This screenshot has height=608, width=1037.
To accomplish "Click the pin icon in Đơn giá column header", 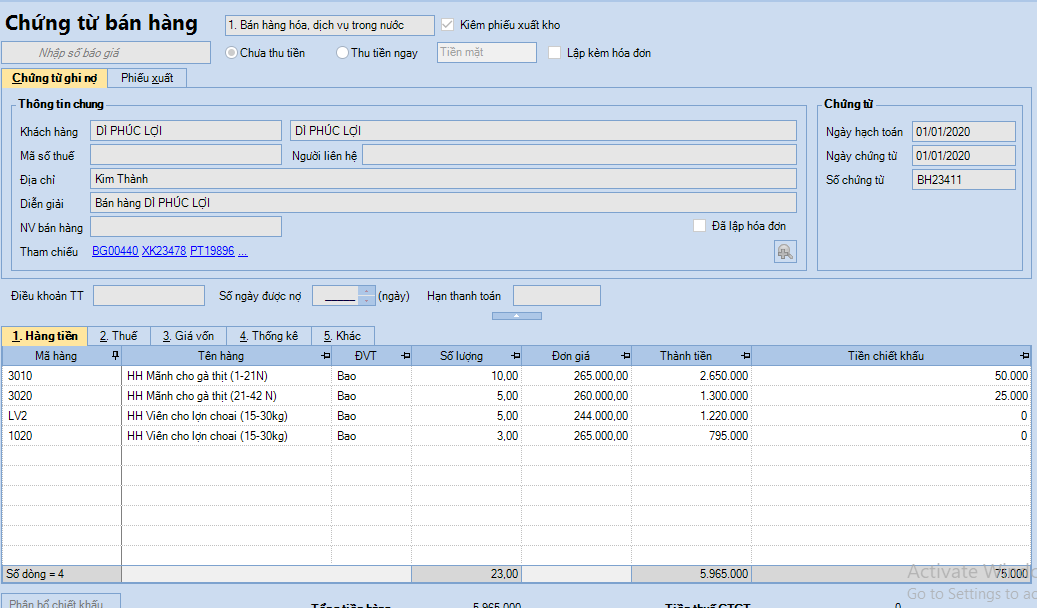I will pyautogui.click(x=625, y=356).
